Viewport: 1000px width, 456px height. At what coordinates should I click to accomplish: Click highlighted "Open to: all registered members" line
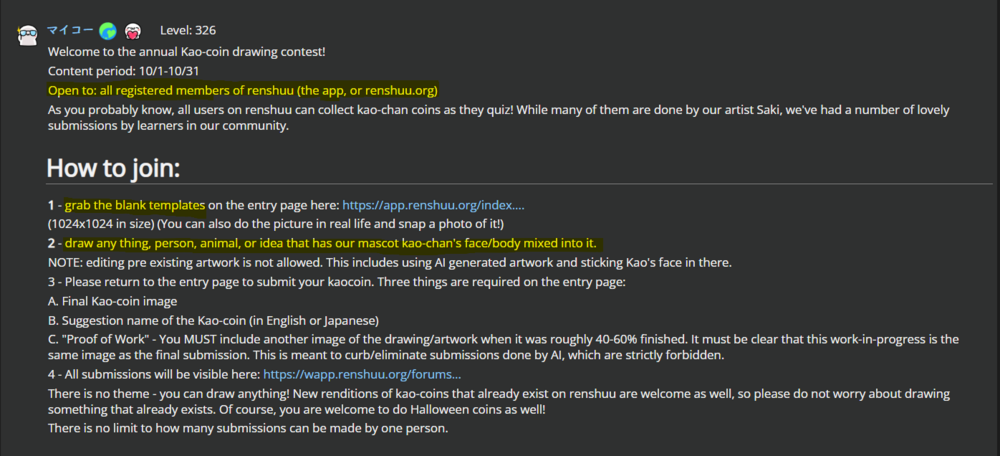[243, 90]
